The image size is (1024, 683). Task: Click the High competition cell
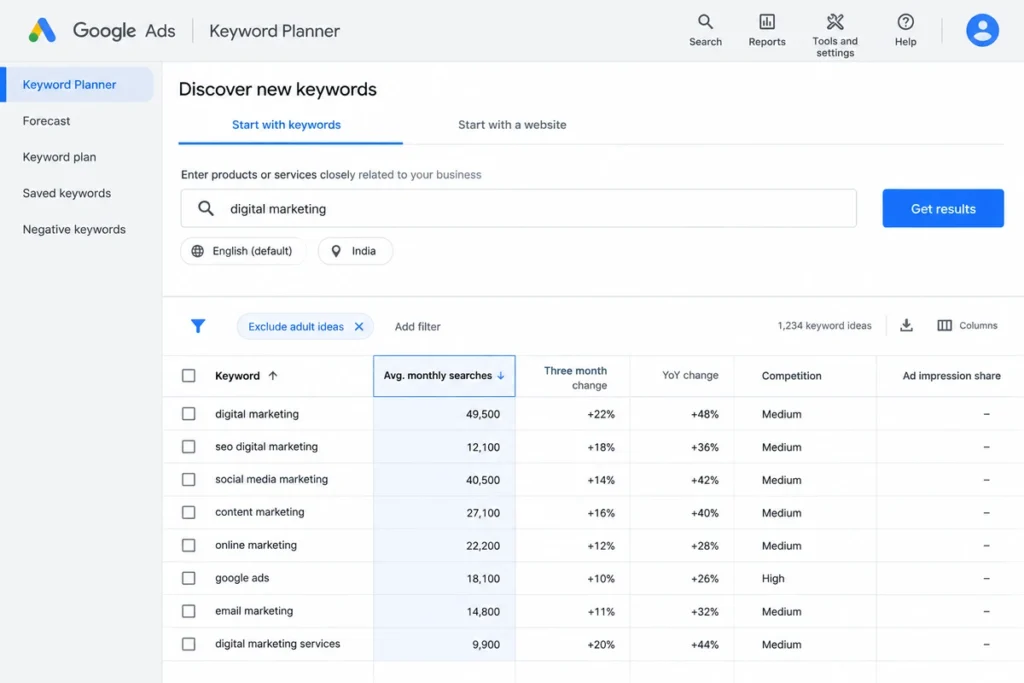coord(773,579)
